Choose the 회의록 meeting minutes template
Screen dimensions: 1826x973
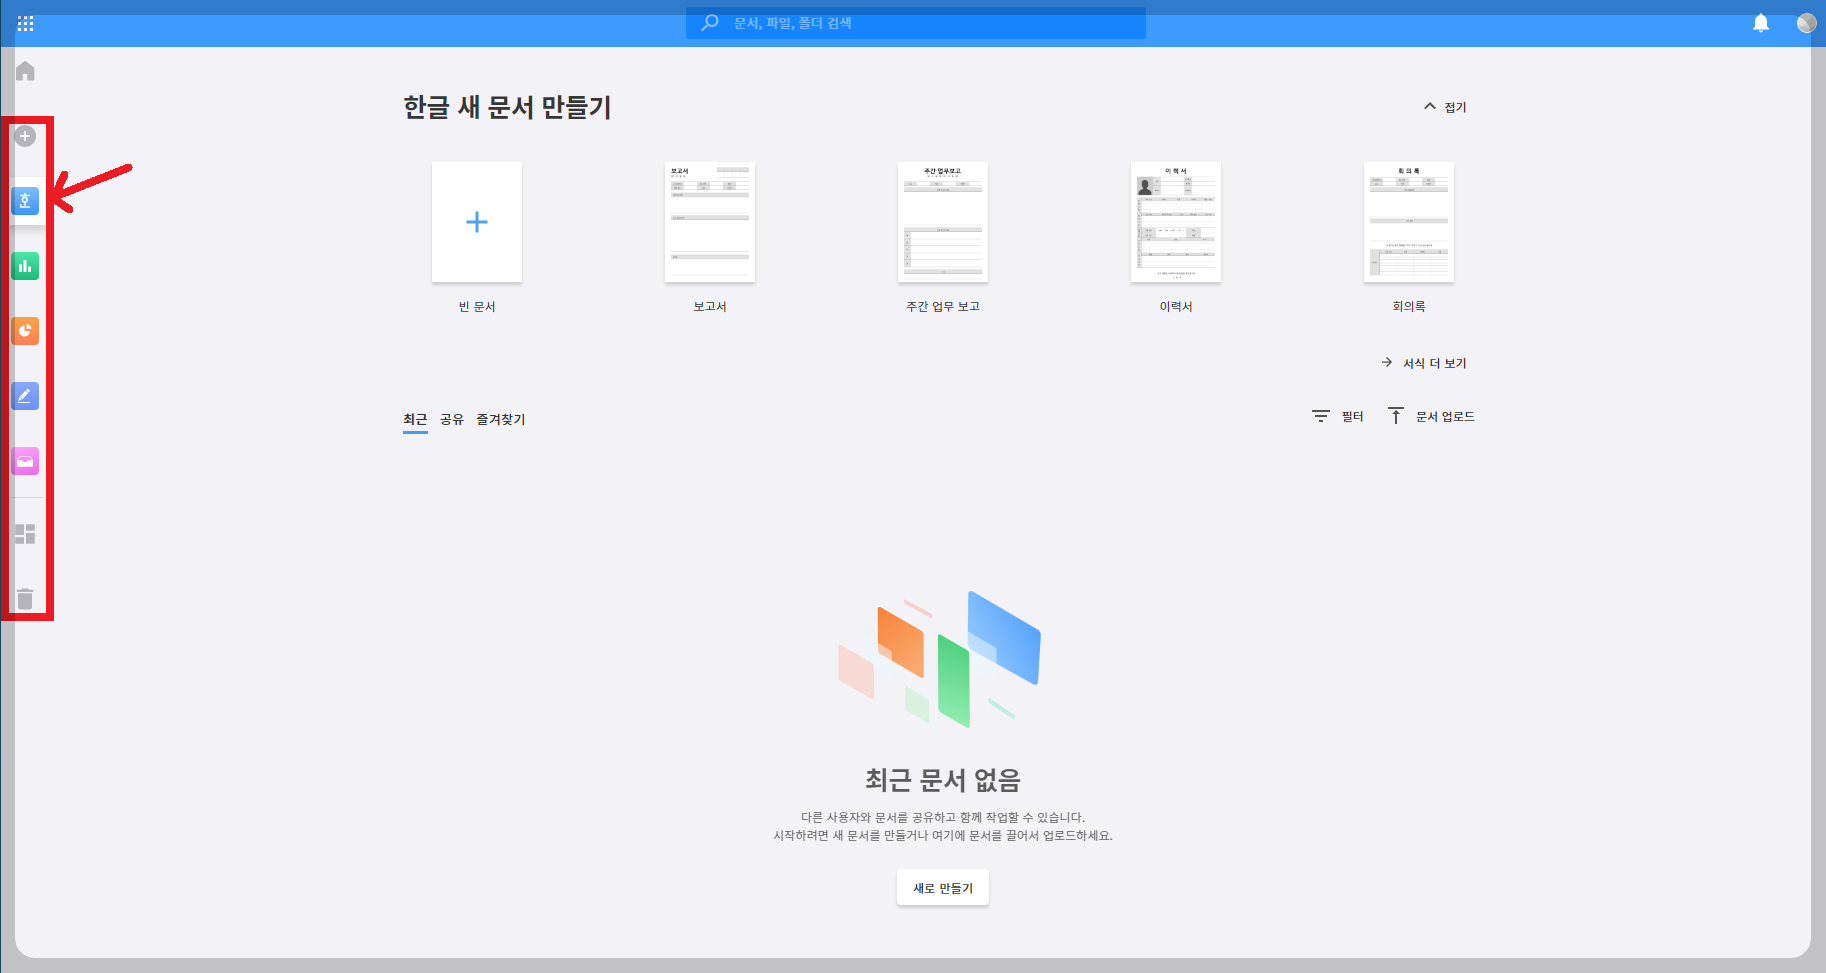click(x=1409, y=222)
